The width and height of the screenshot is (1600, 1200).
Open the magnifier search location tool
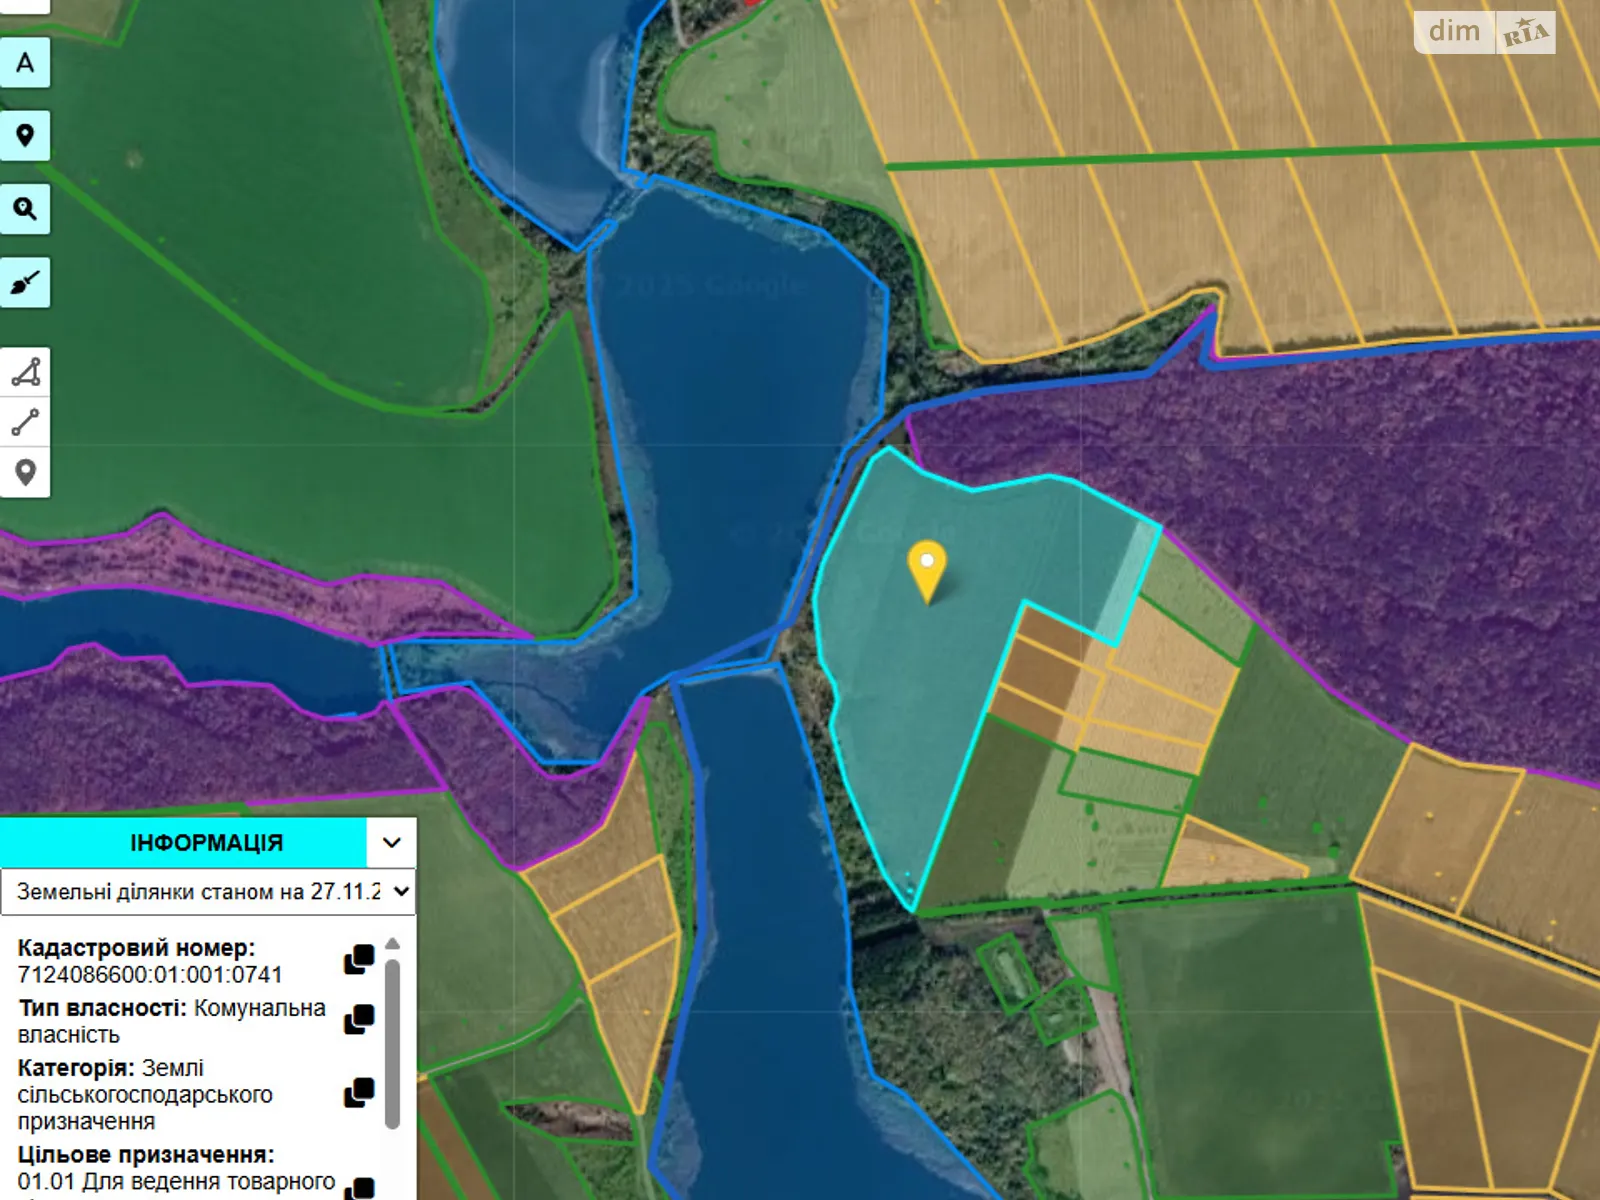25,209
